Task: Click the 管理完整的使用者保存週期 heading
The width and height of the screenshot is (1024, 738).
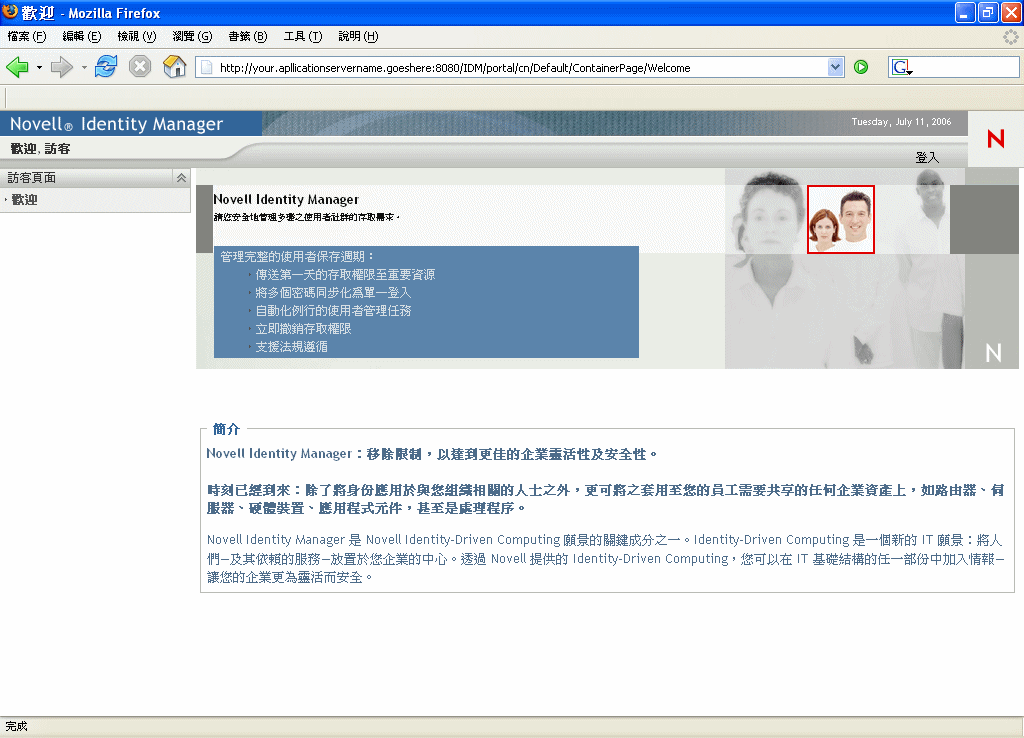Action: click(297, 257)
